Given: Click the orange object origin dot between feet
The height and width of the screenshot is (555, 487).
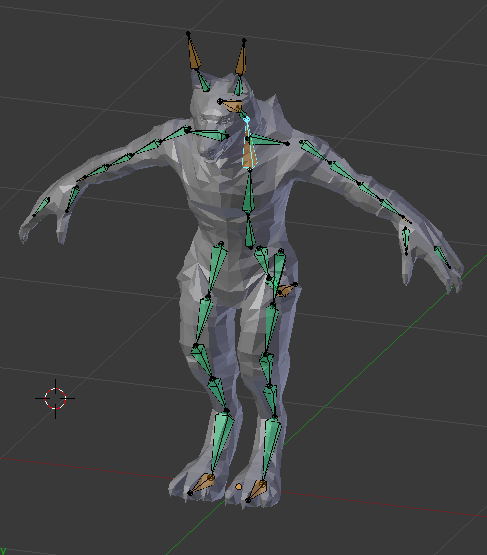Looking at the screenshot, I should 239,487.
